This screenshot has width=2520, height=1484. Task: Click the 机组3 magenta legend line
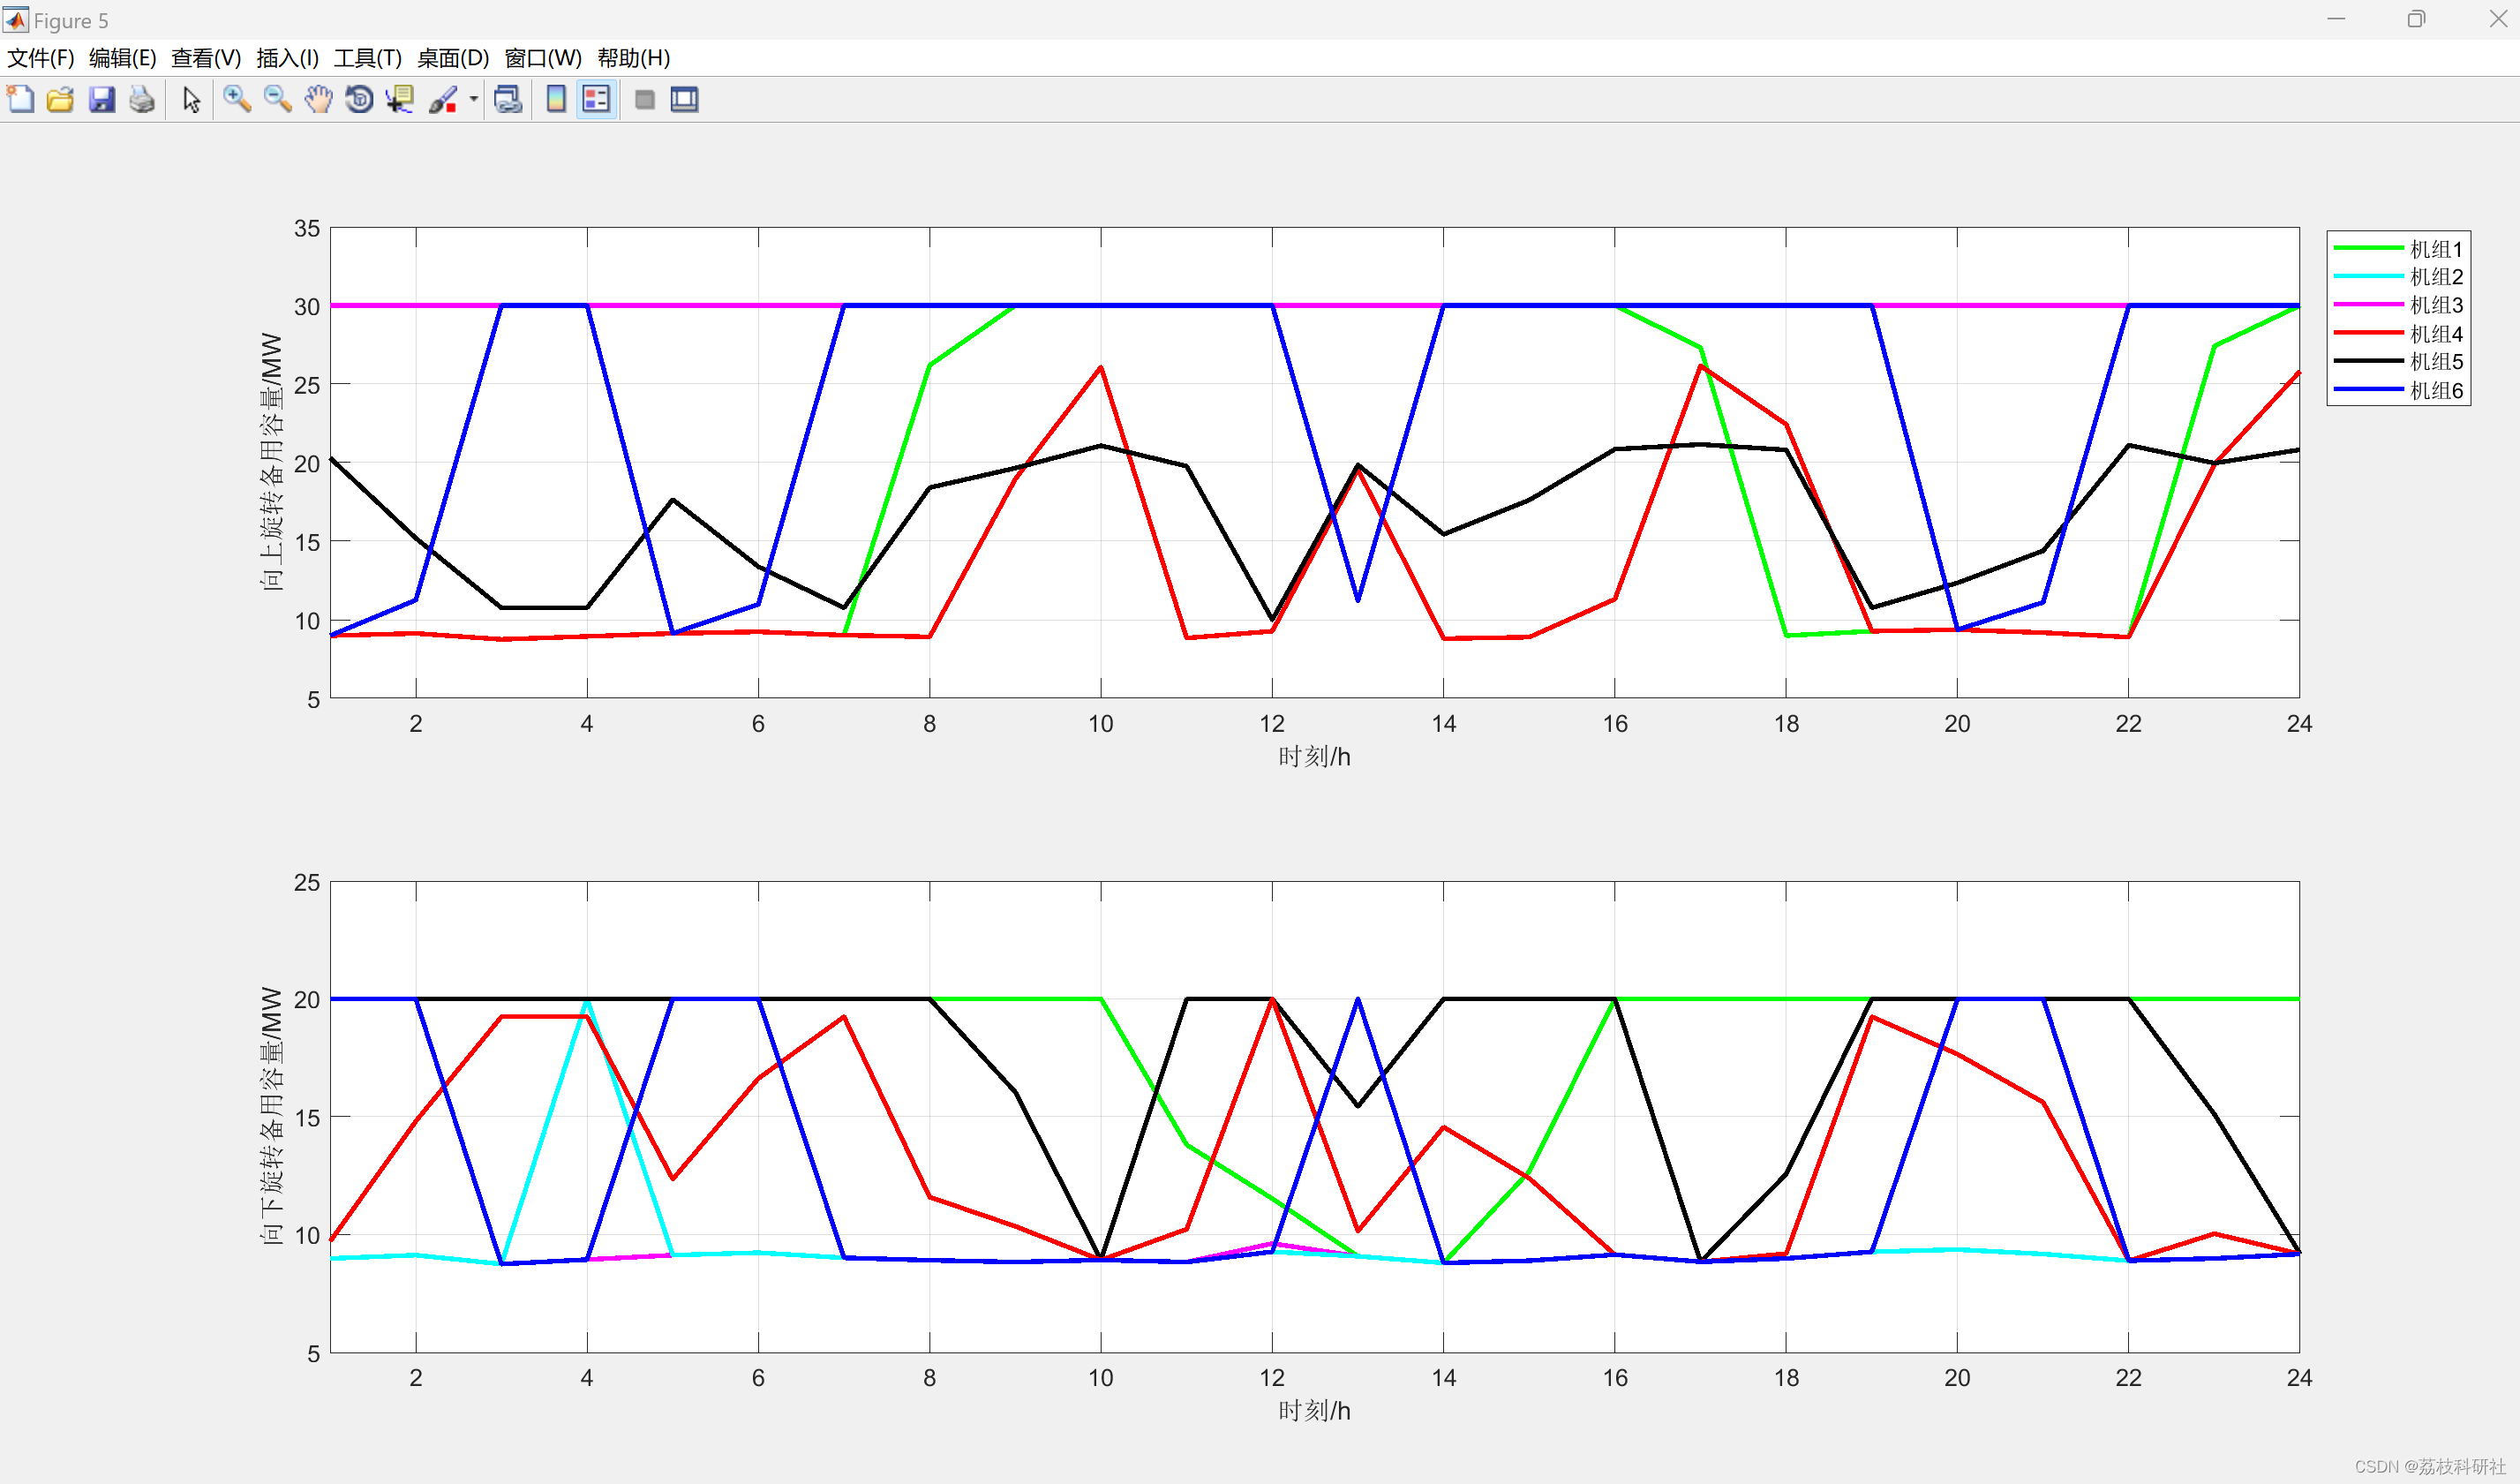click(x=2367, y=304)
